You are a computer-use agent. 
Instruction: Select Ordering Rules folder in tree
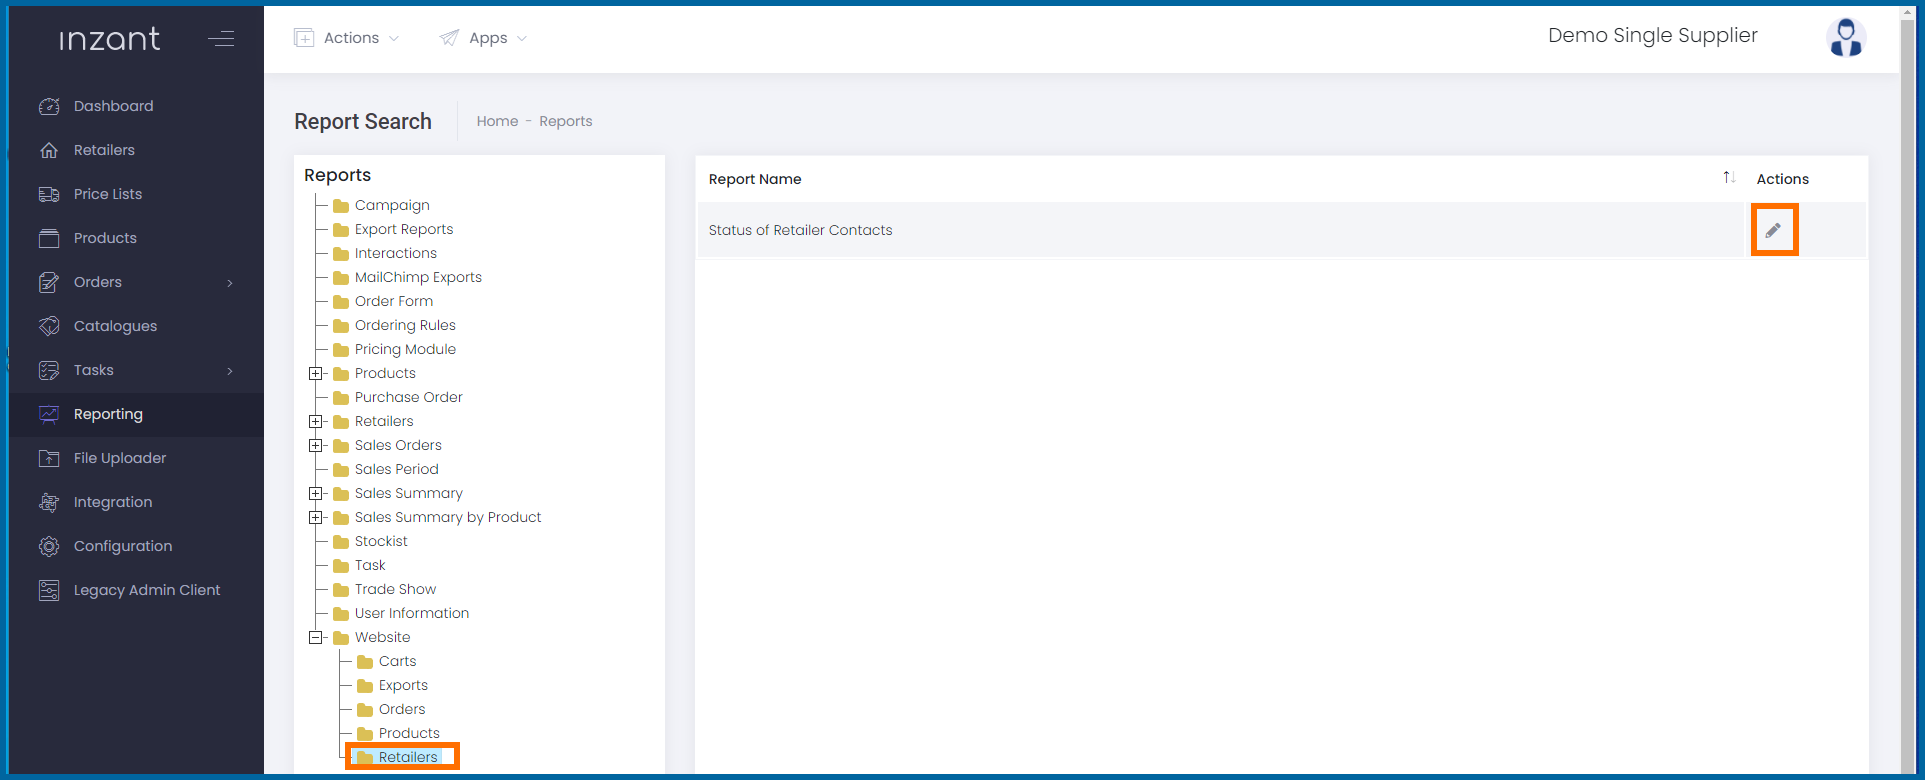[x=405, y=325]
